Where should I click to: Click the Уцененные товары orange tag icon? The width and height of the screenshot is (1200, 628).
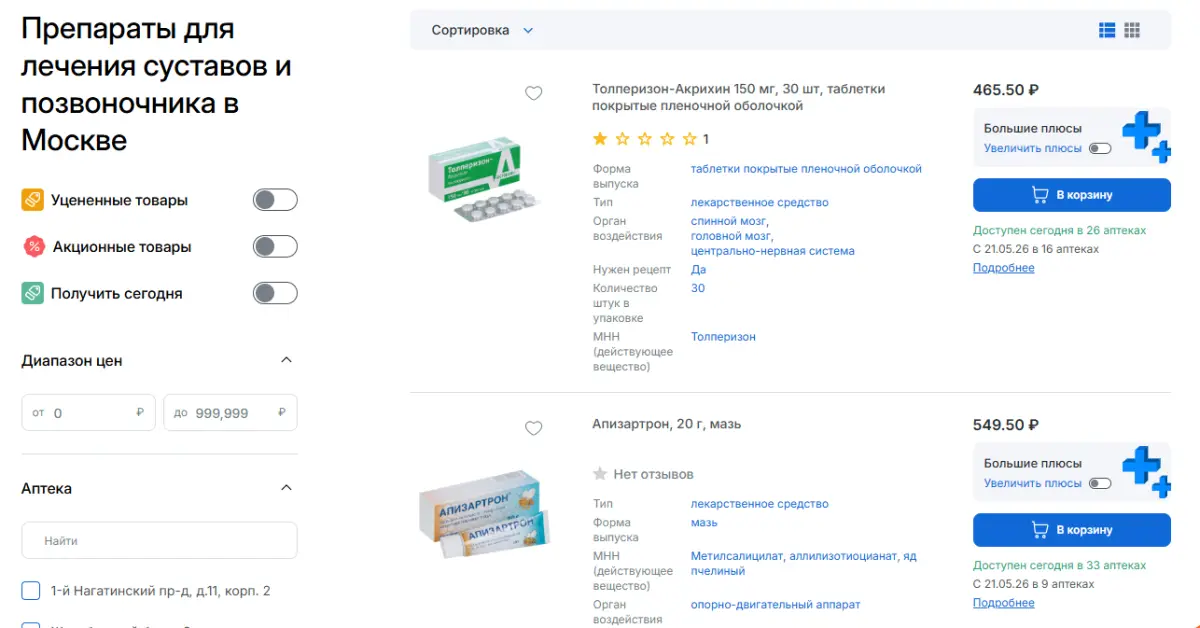pyautogui.click(x=33, y=200)
